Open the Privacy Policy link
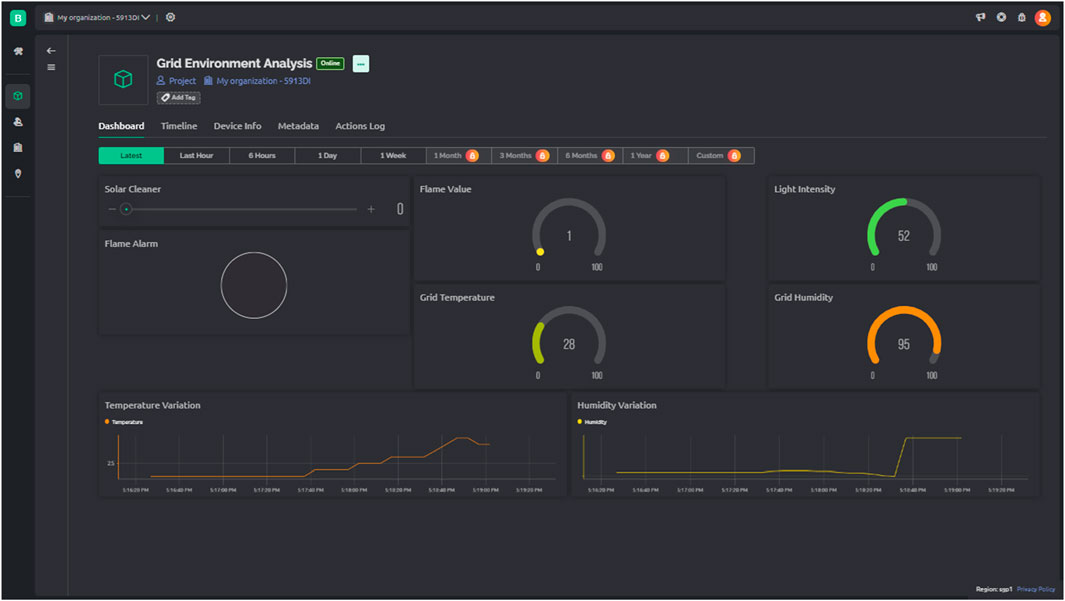1065x601 pixels. [x=1036, y=589]
